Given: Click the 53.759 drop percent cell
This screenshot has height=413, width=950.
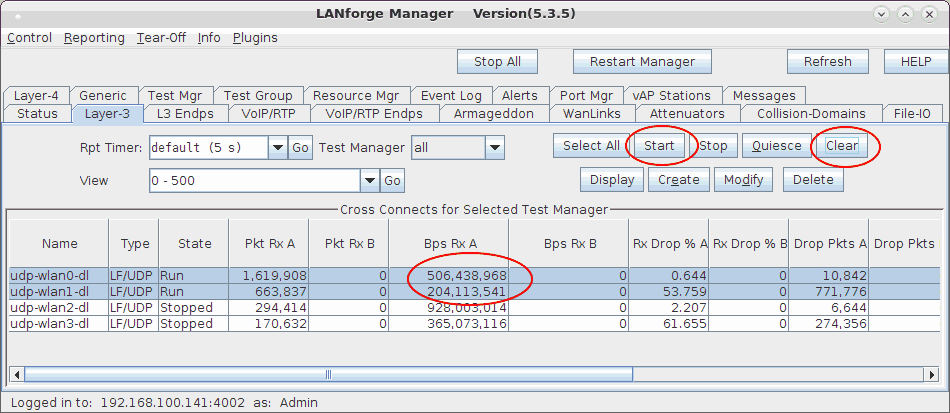Looking at the screenshot, I should click(x=669, y=292).
